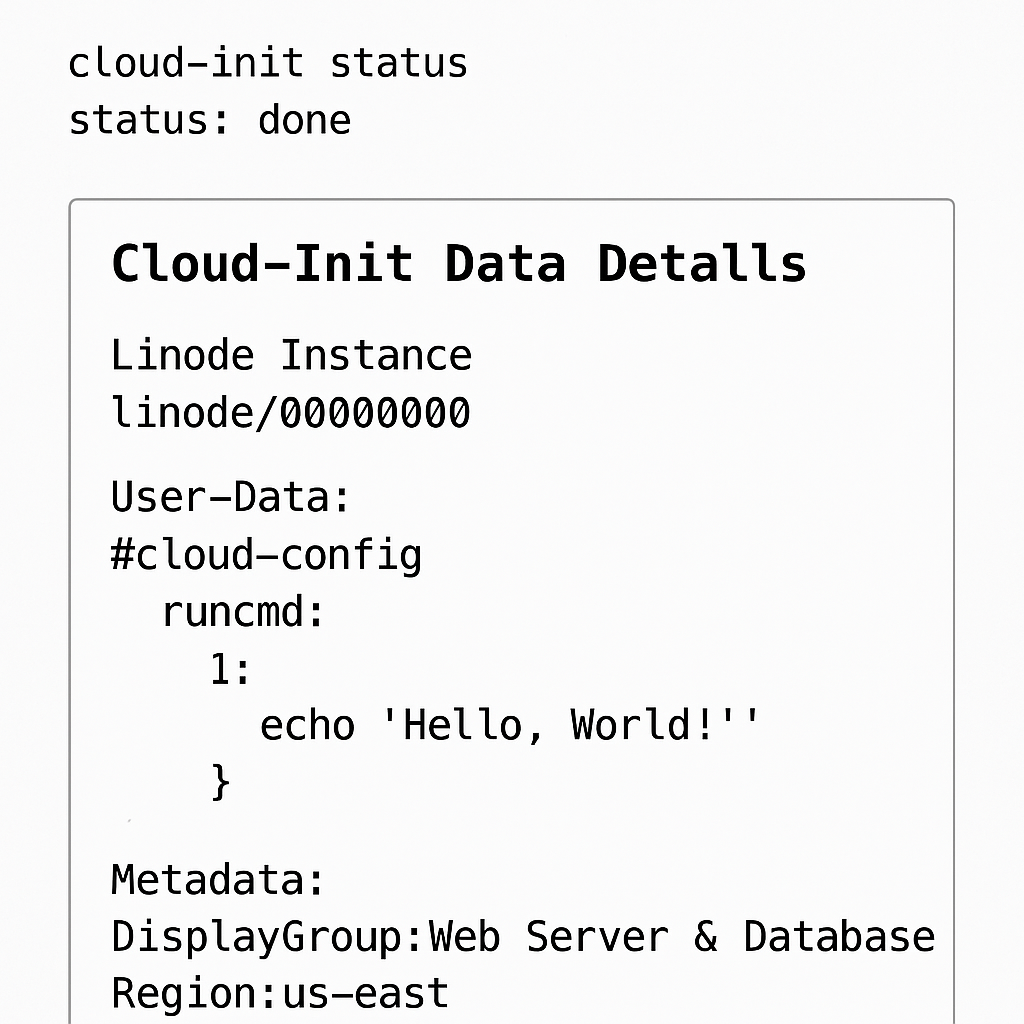
Task: Click the '#cloud-config' line
Action: (266, 556)
